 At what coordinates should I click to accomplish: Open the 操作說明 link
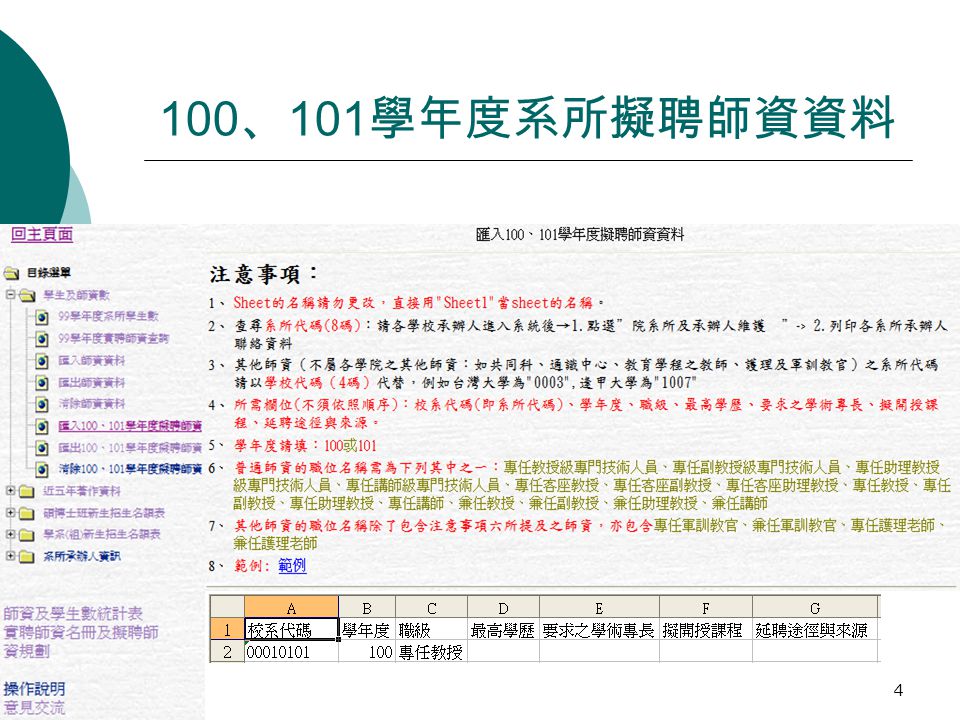(34, 689)
